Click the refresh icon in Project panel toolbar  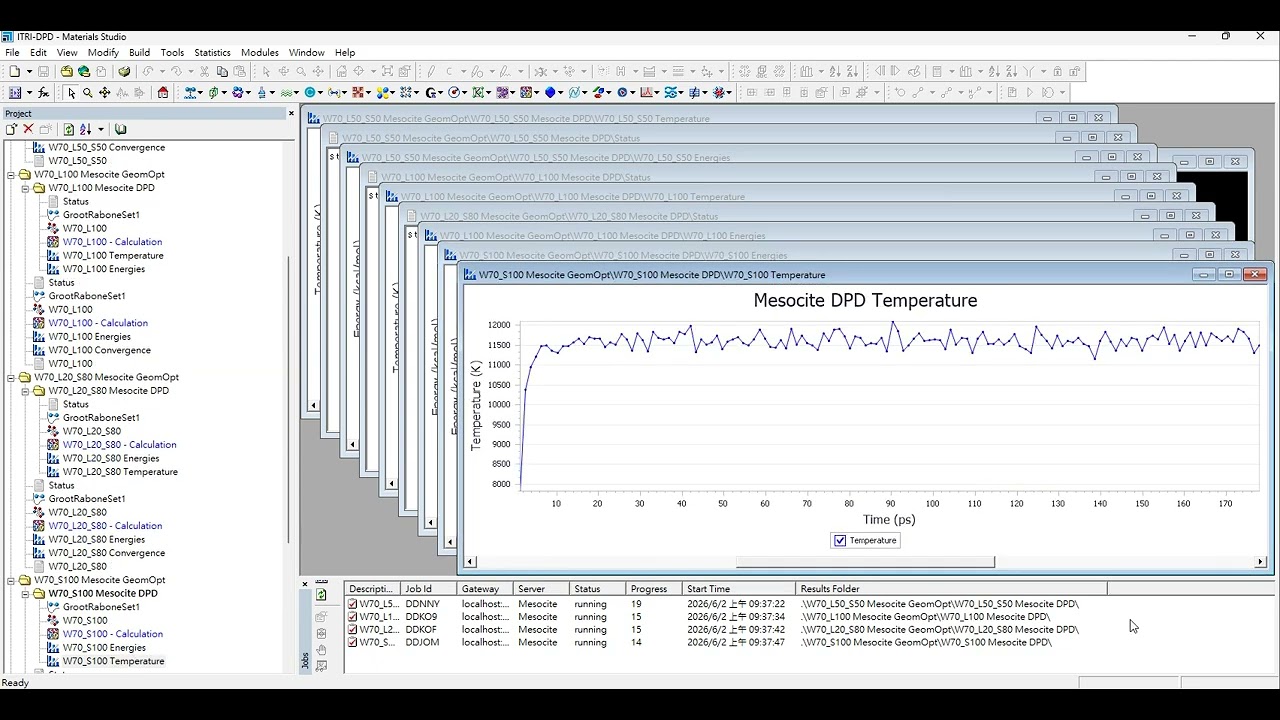69,129
